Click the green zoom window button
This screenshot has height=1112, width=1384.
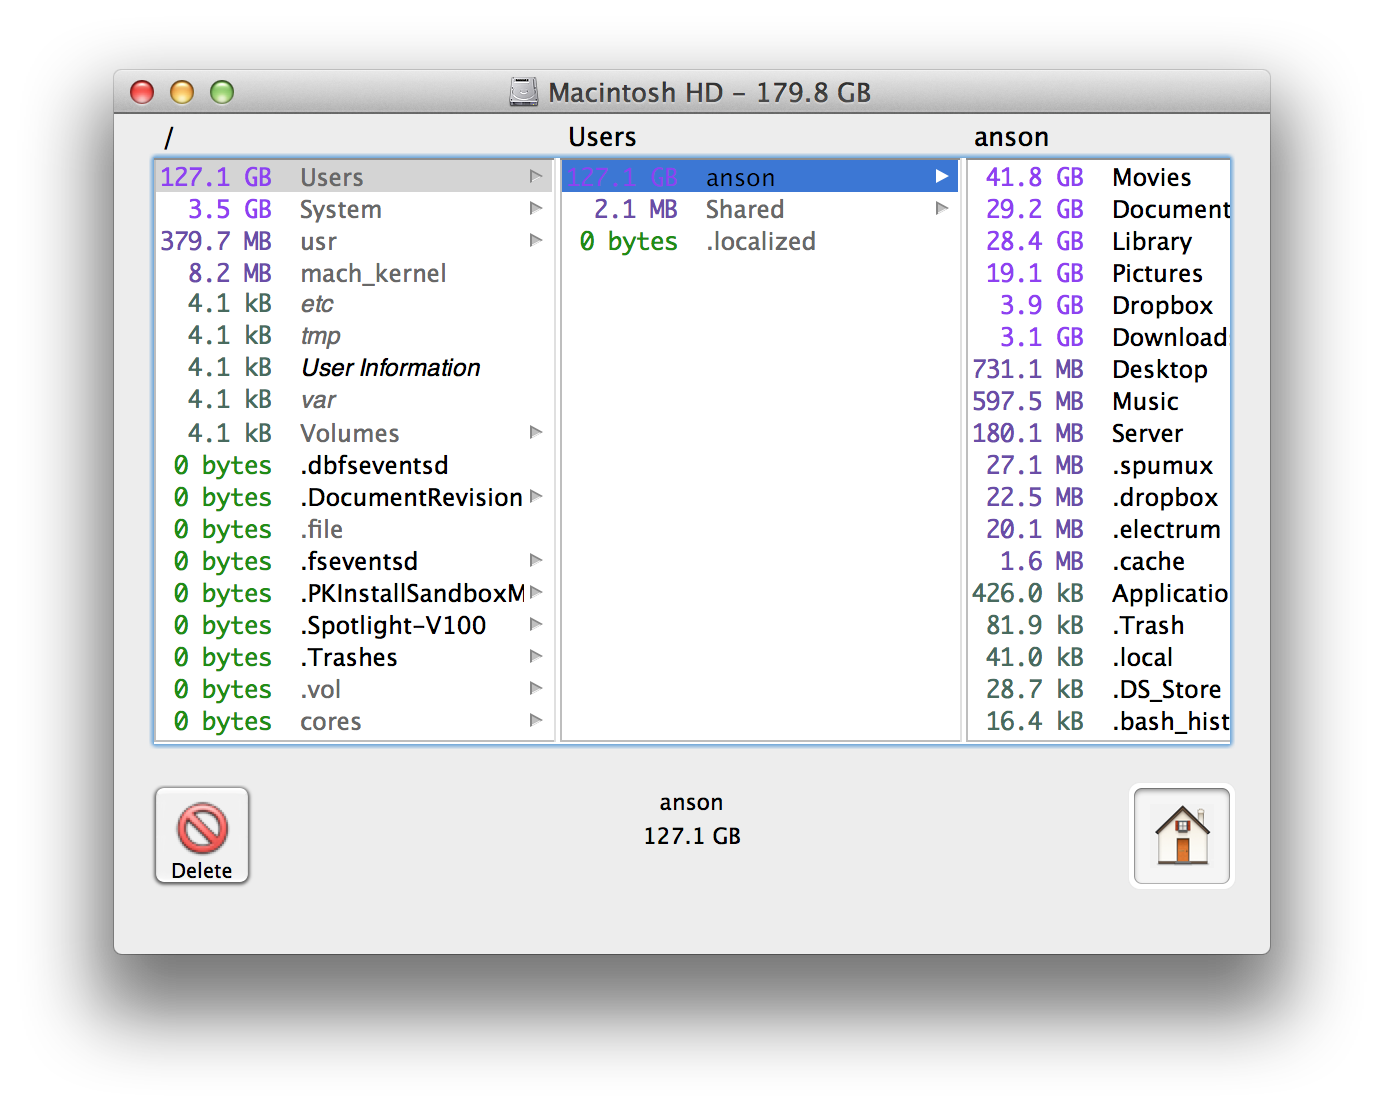(x=222, y=92)
